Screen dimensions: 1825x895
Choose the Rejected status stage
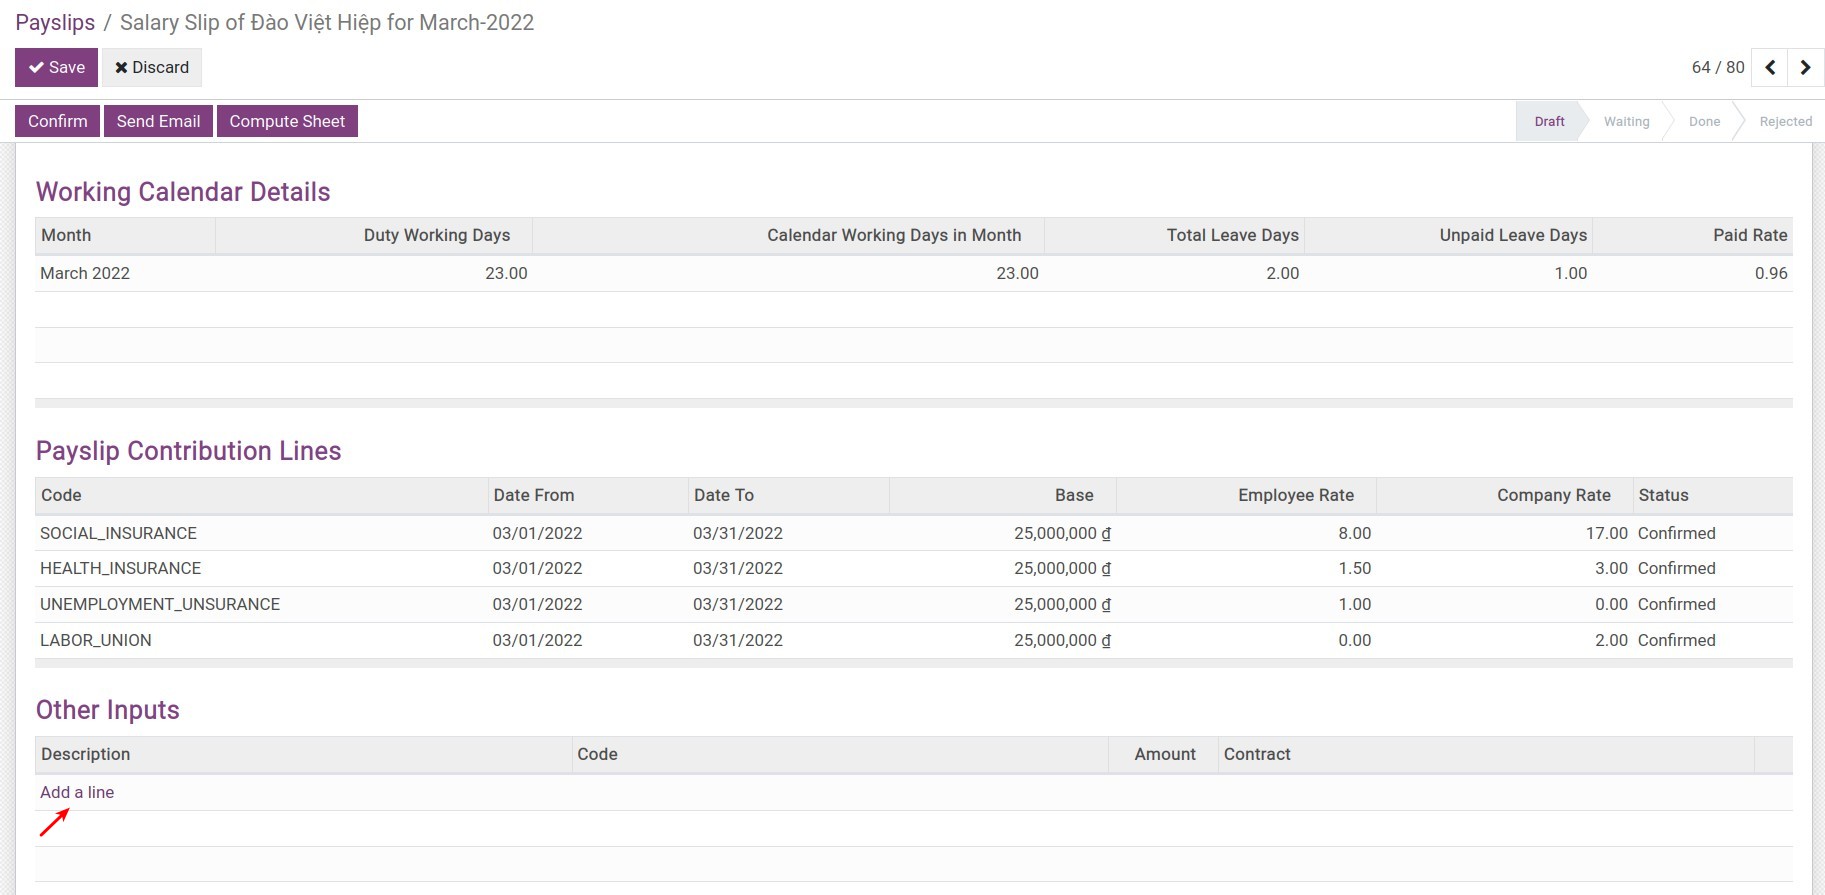coord(1785,121)
